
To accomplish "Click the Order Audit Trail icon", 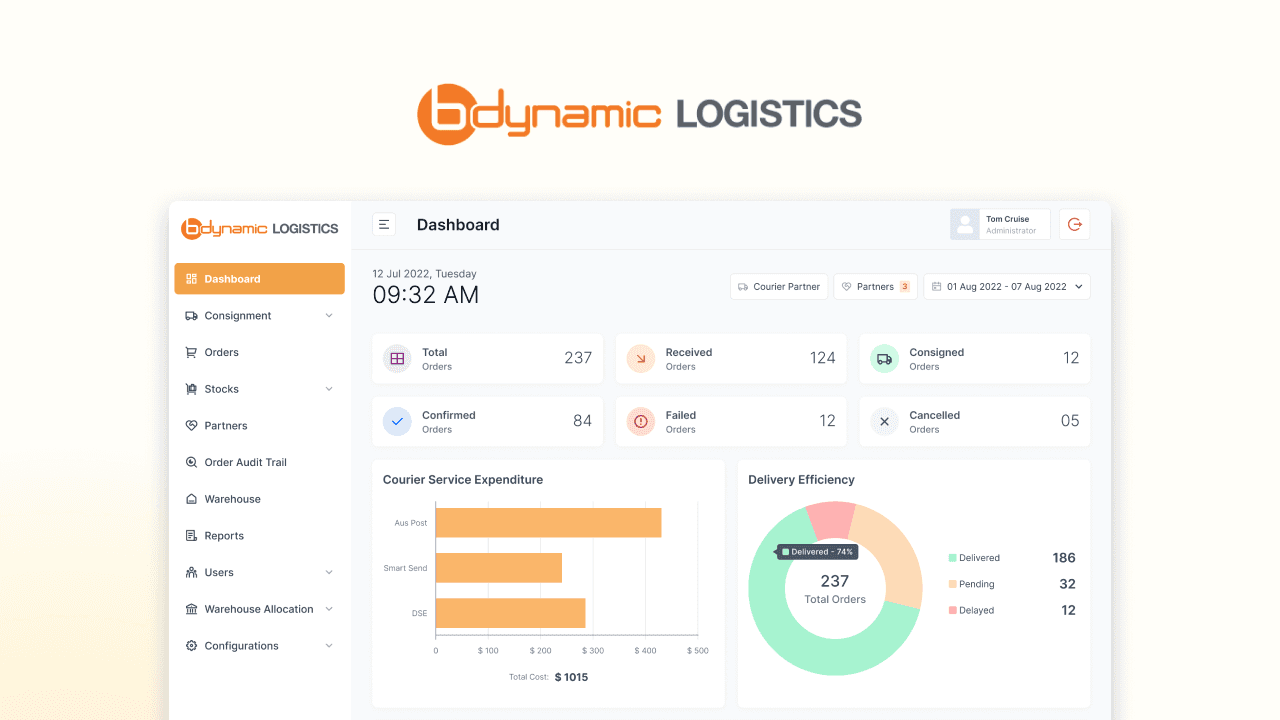I will (191, 462).
